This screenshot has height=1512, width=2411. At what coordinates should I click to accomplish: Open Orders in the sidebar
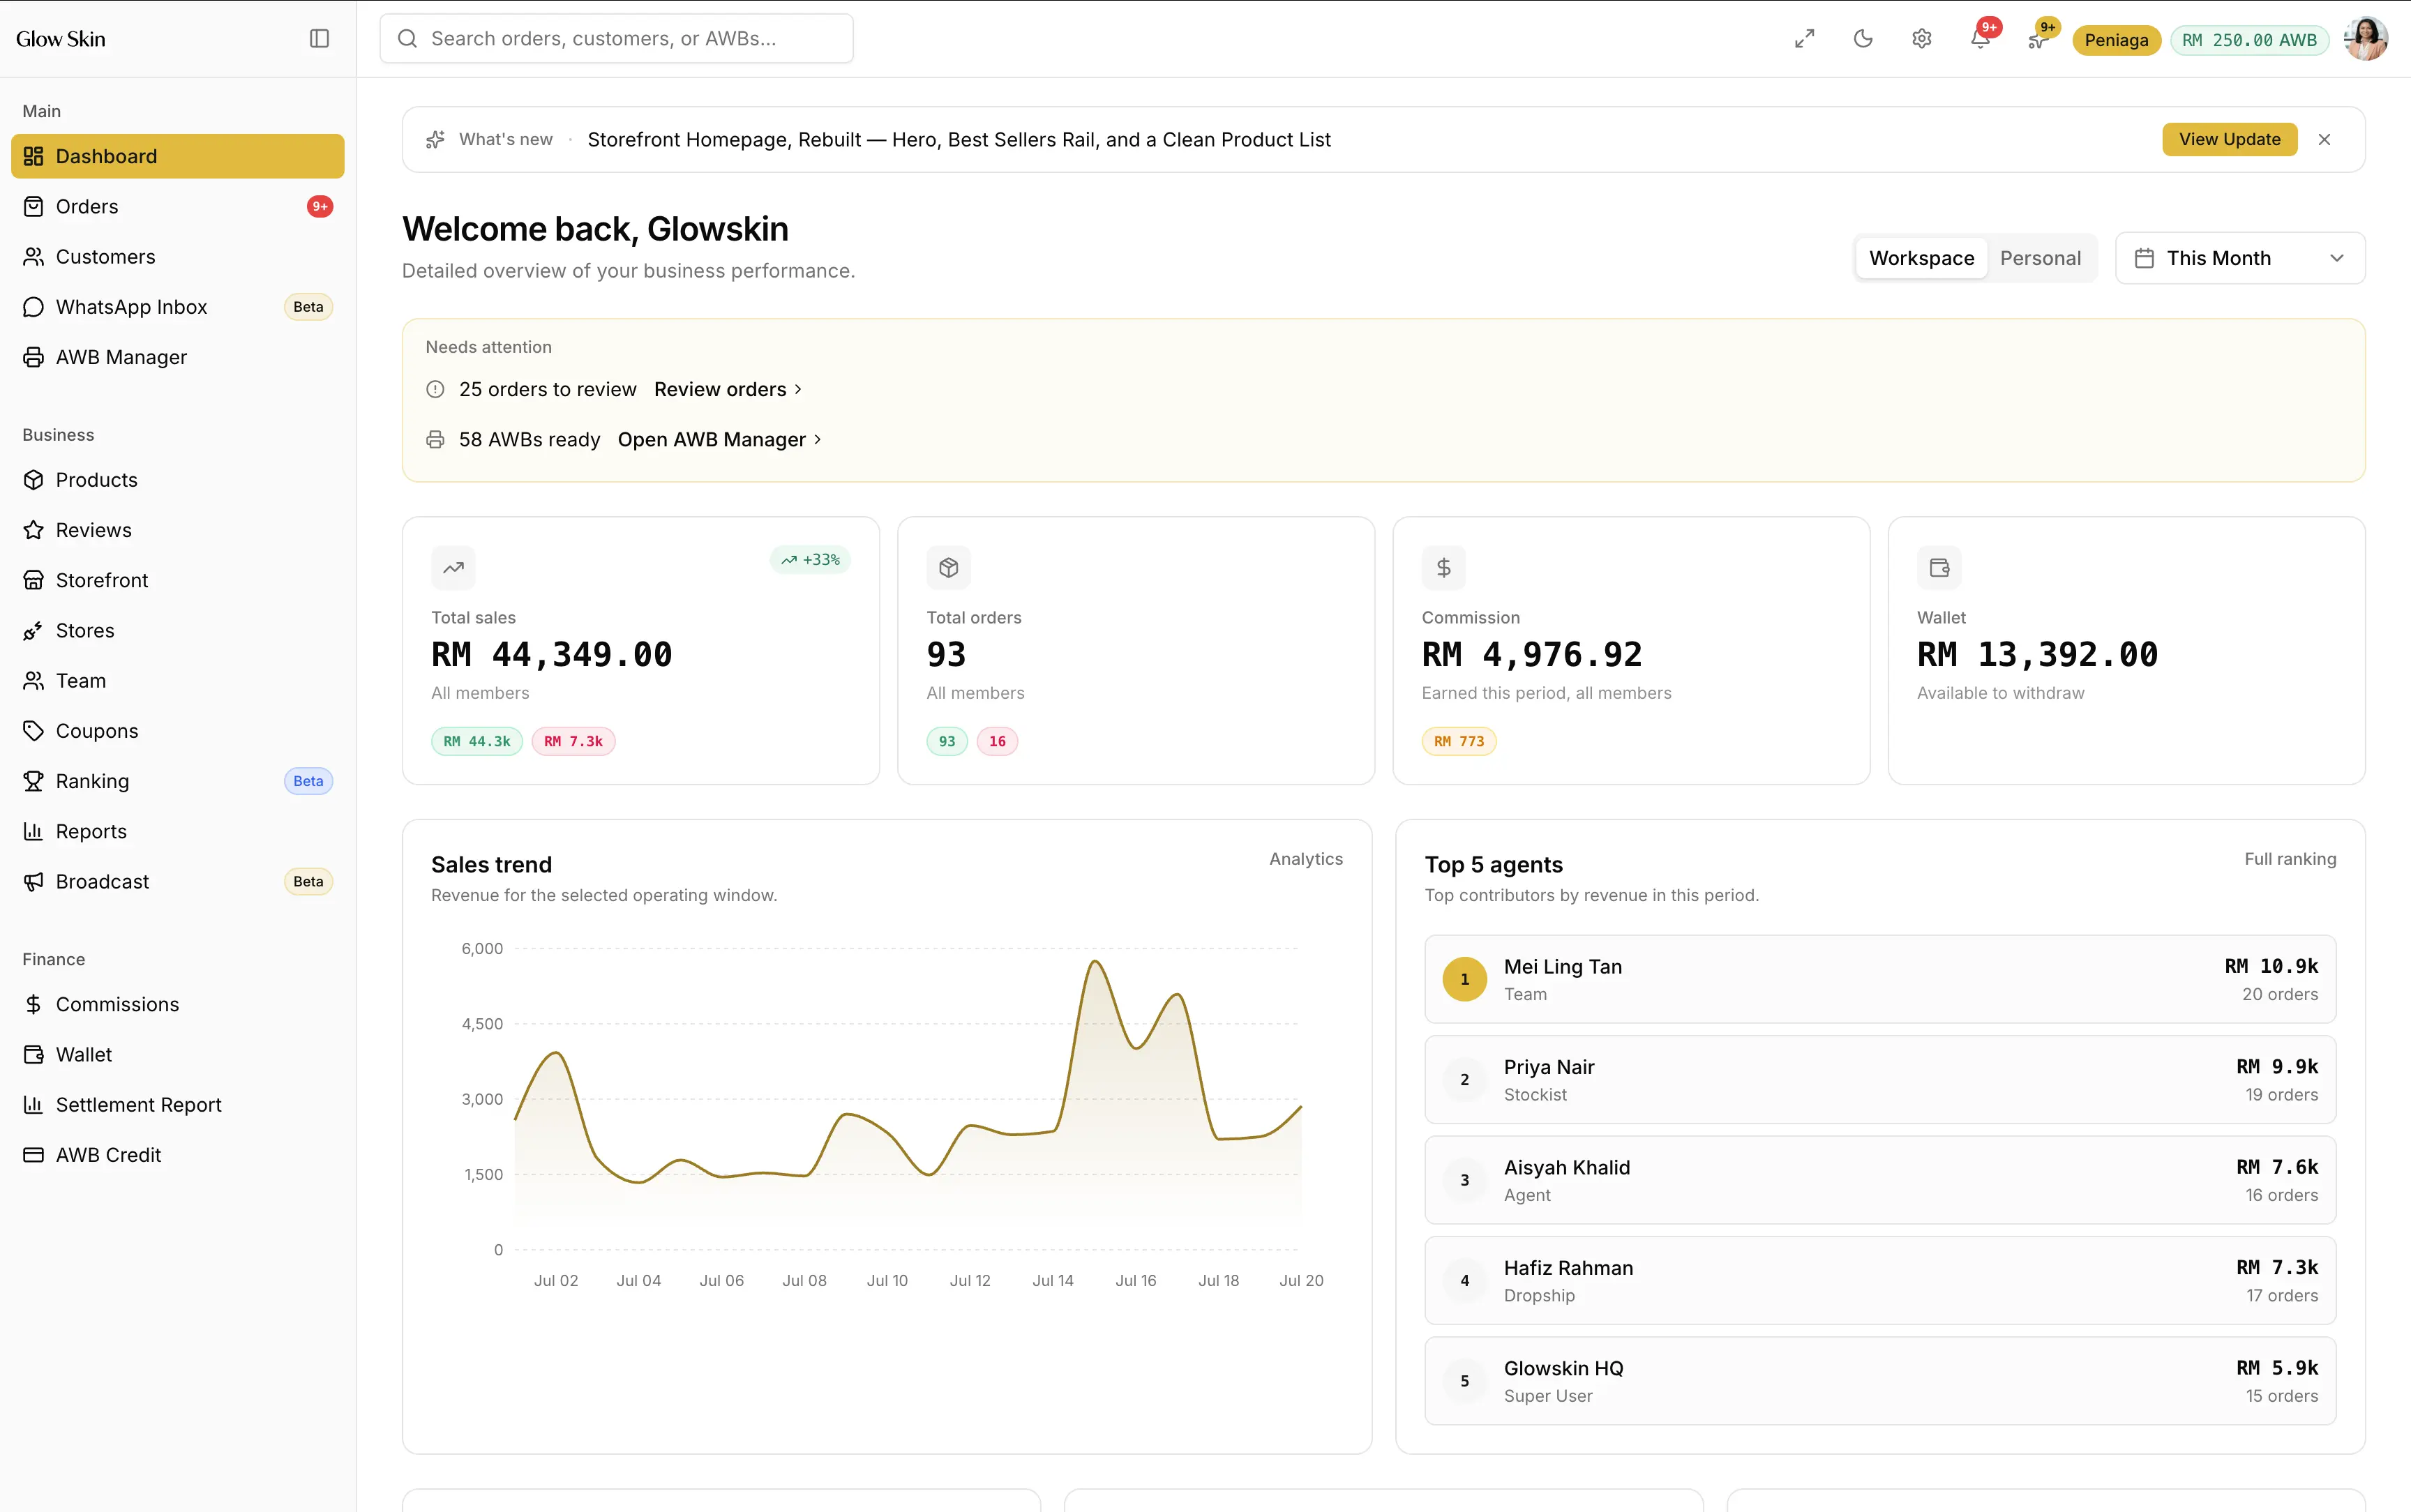tap(178, 206)
